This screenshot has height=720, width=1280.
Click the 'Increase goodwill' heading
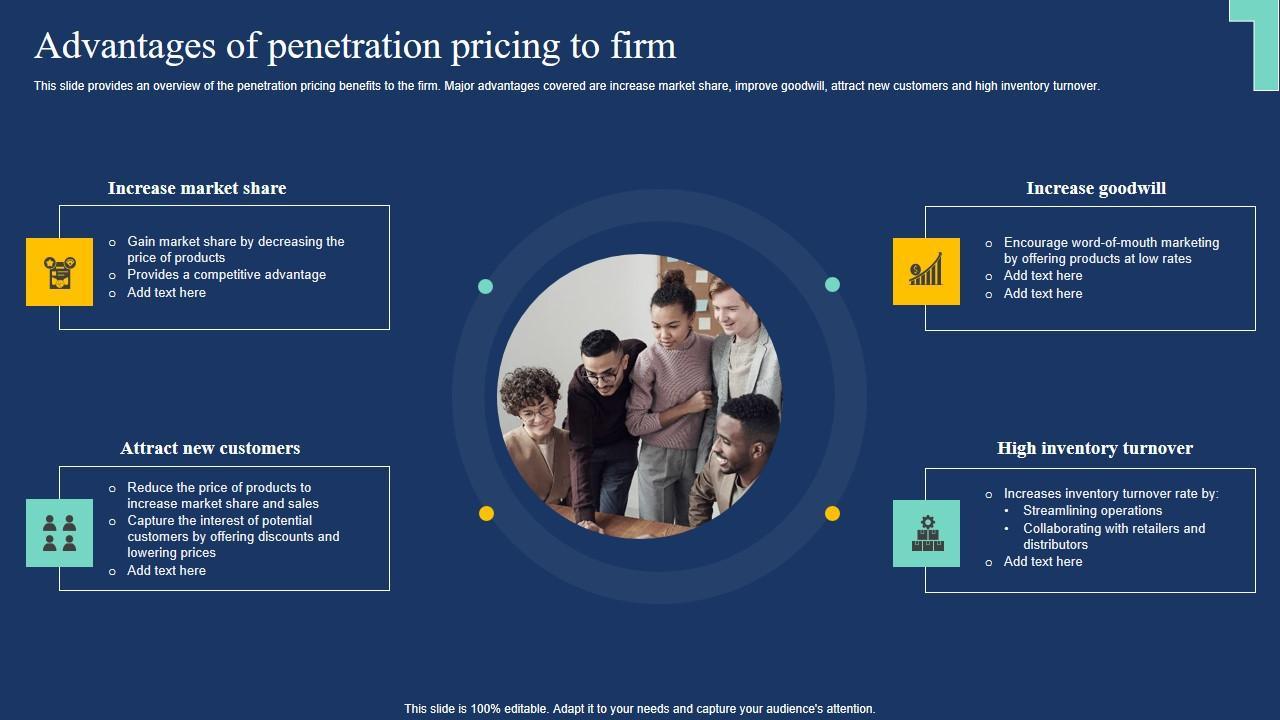pos(1096,188)
